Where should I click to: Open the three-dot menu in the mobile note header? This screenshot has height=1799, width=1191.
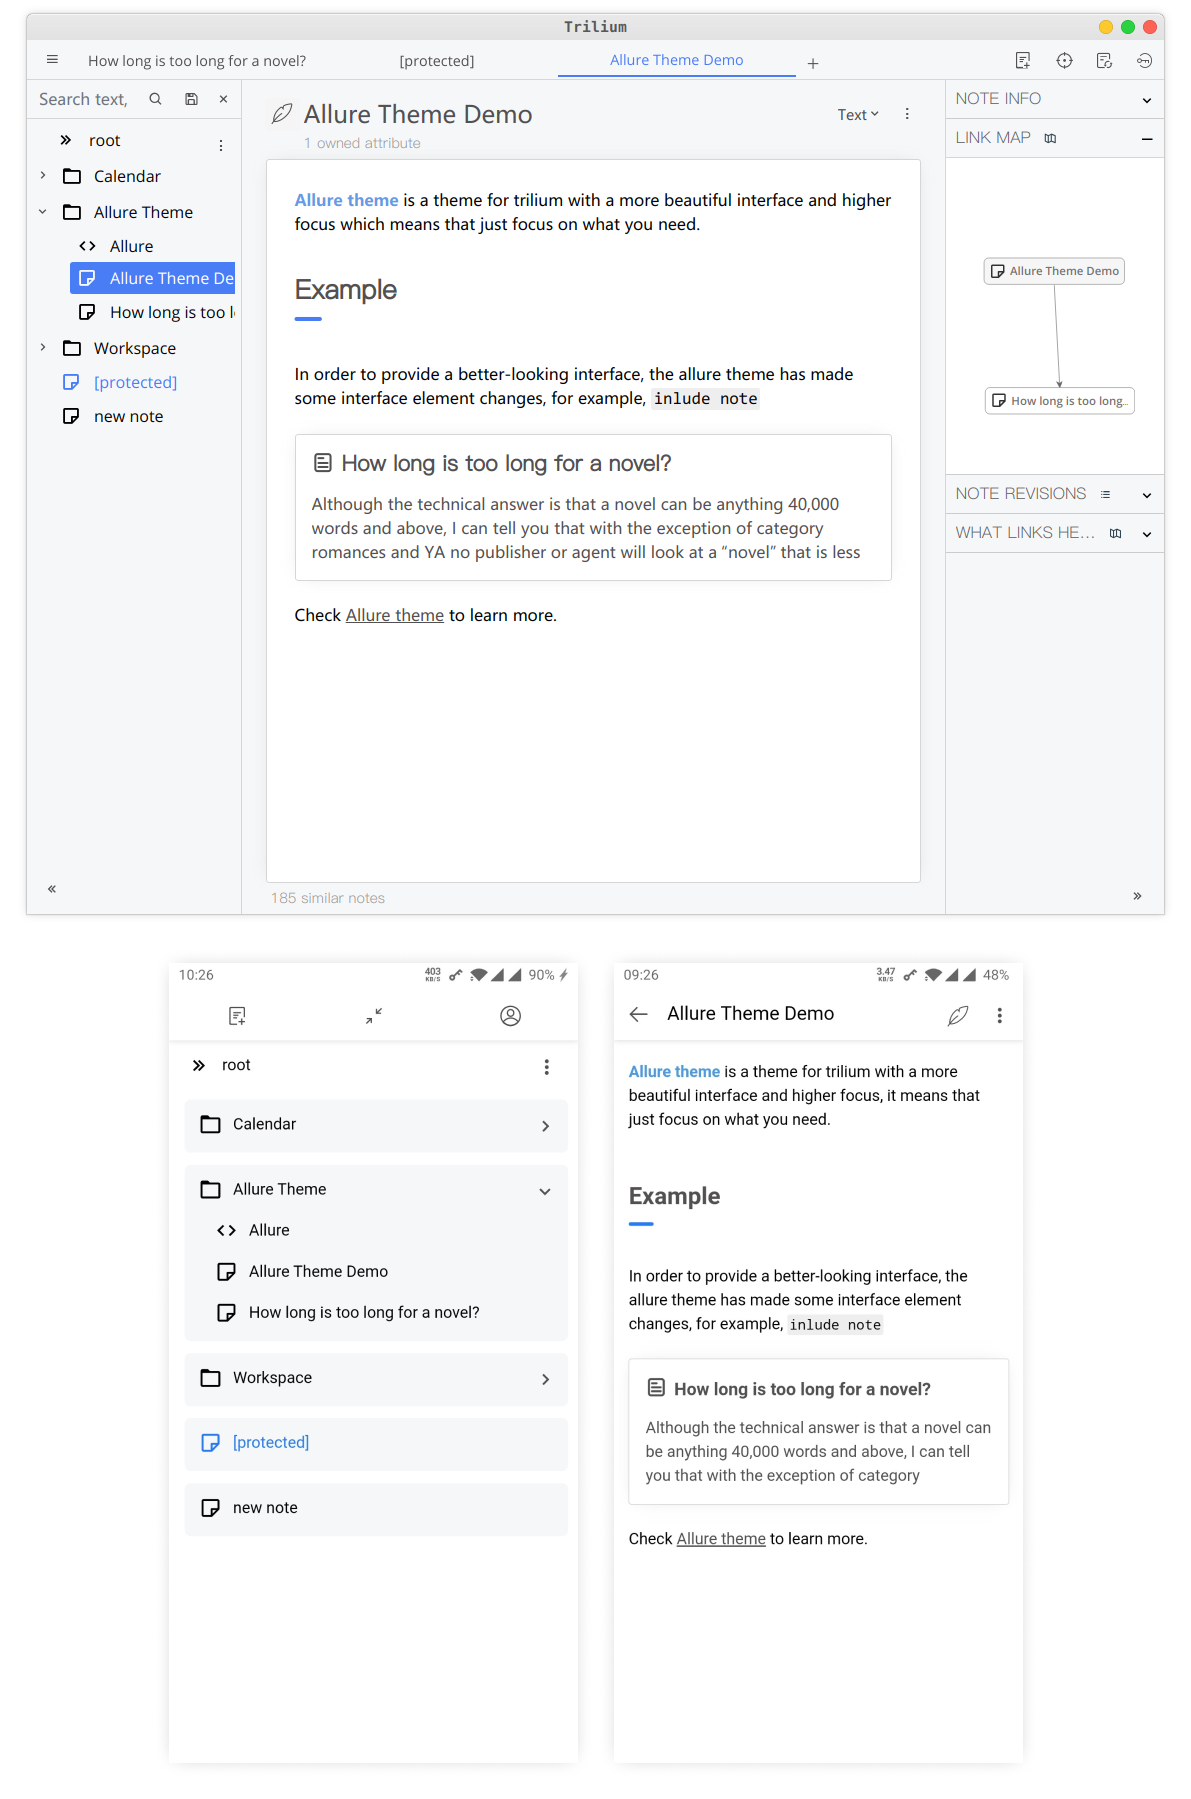pos(999,1015)
